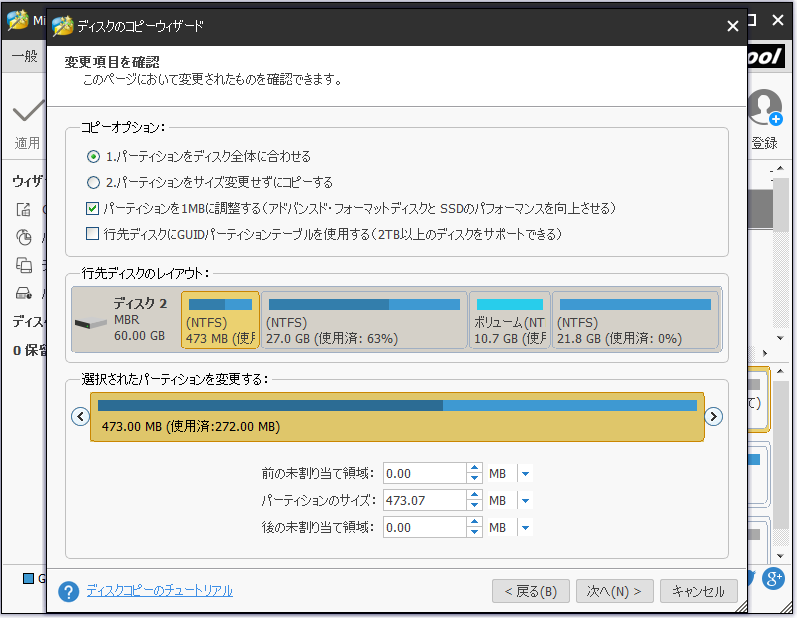Increase partition size value with up arrow
The height and width of the screenshot is (618, 797).
tap(474, 496)
